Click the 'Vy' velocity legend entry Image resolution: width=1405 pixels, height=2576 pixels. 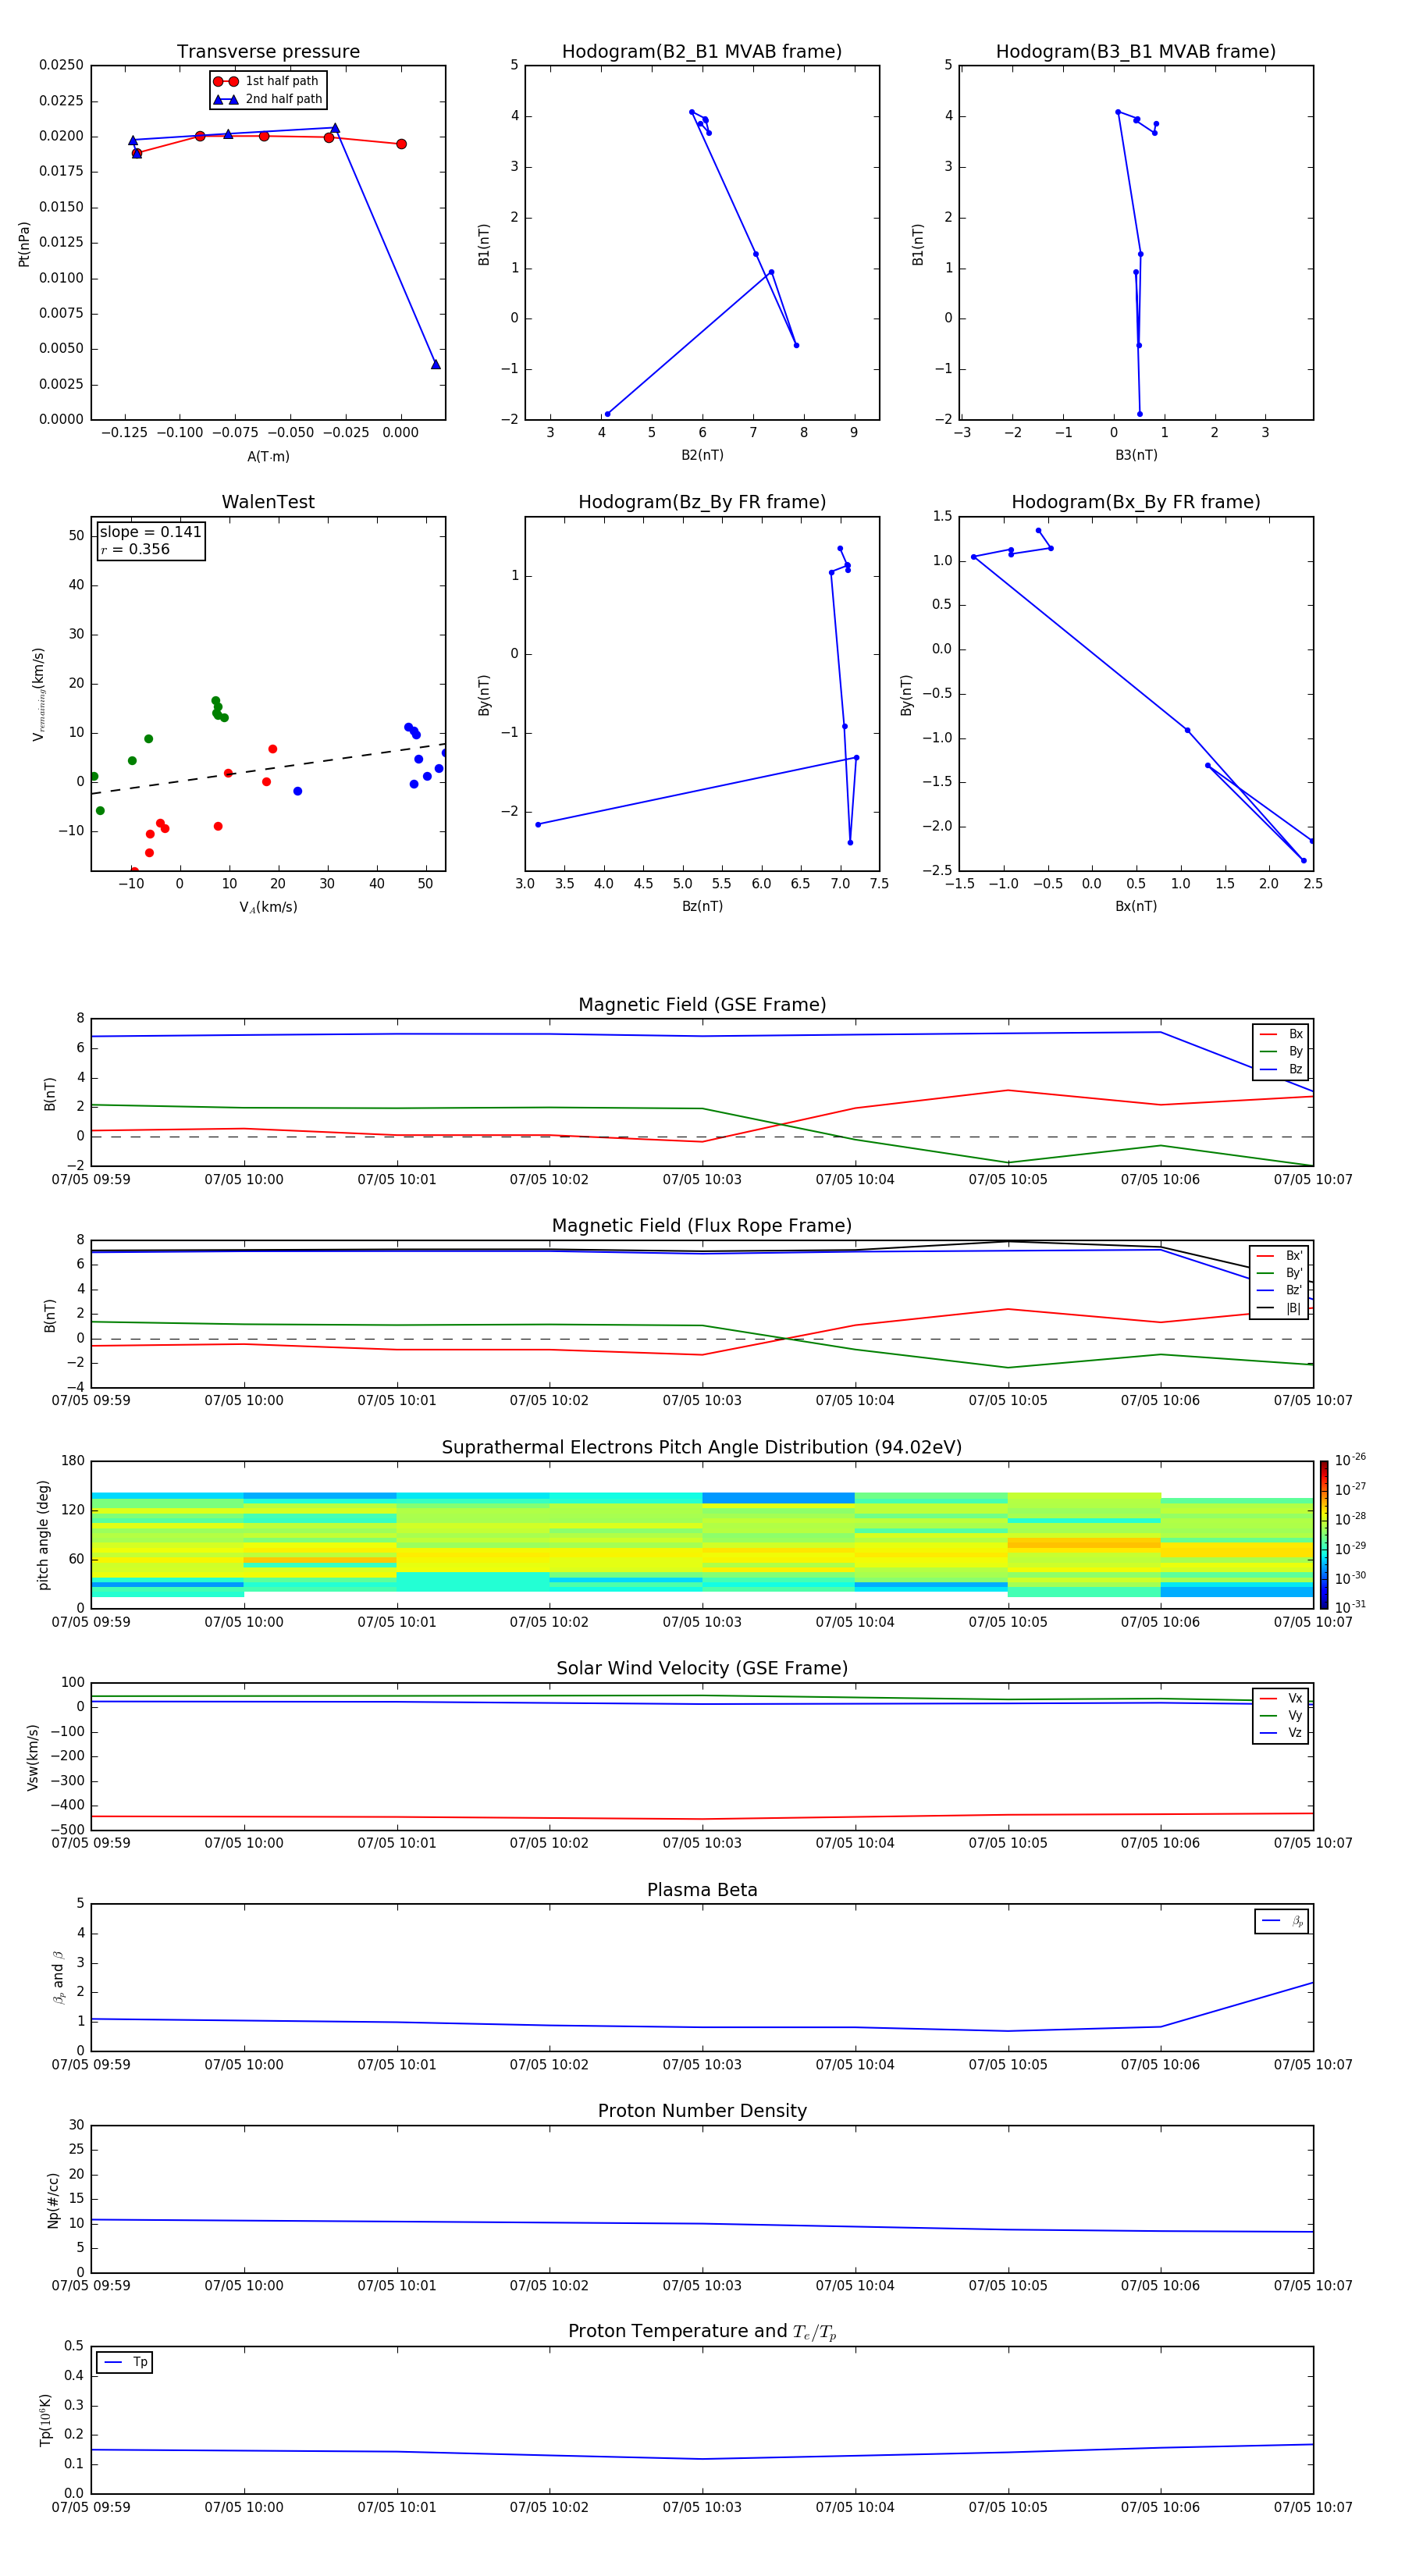(1281, 1715)
